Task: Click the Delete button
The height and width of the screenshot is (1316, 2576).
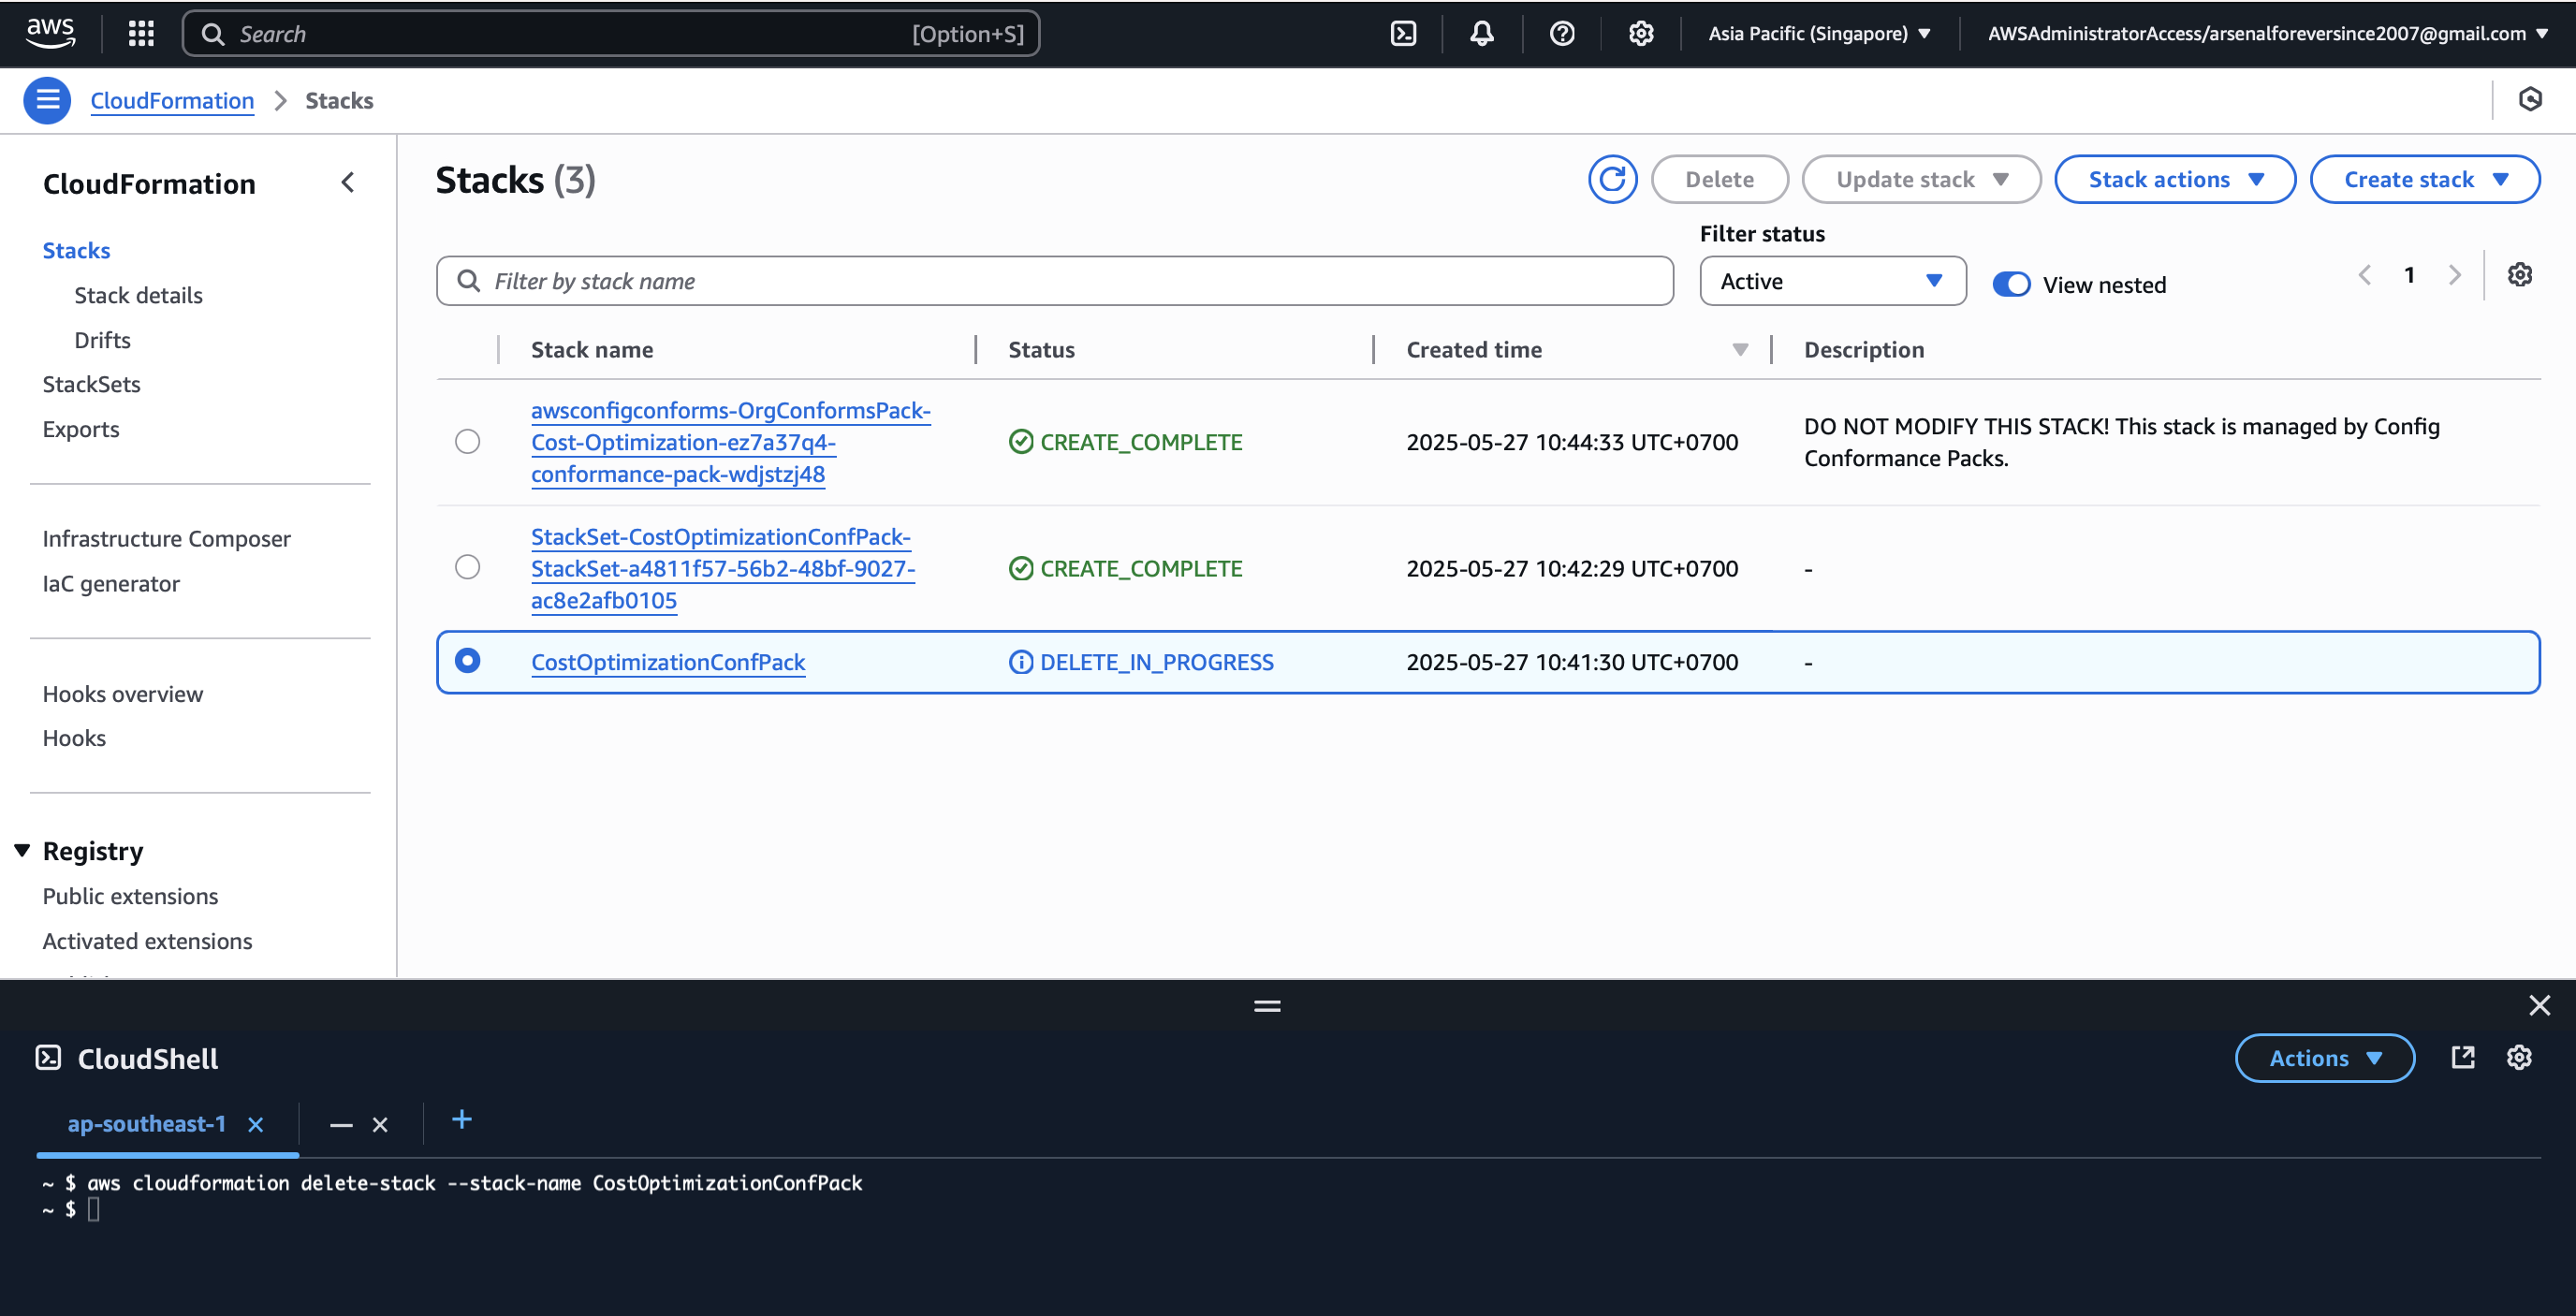Action: click(x=1719, y=179)
